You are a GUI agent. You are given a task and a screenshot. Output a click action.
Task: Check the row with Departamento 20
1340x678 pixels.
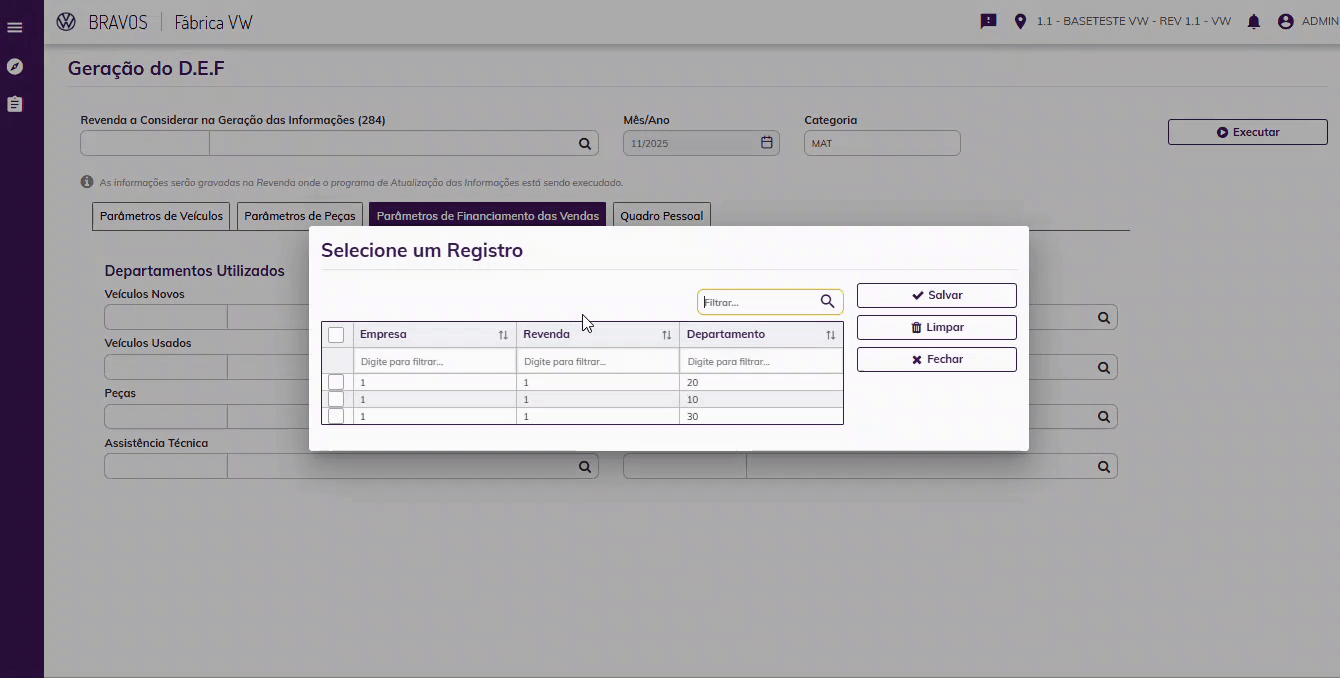click(336, 382)
